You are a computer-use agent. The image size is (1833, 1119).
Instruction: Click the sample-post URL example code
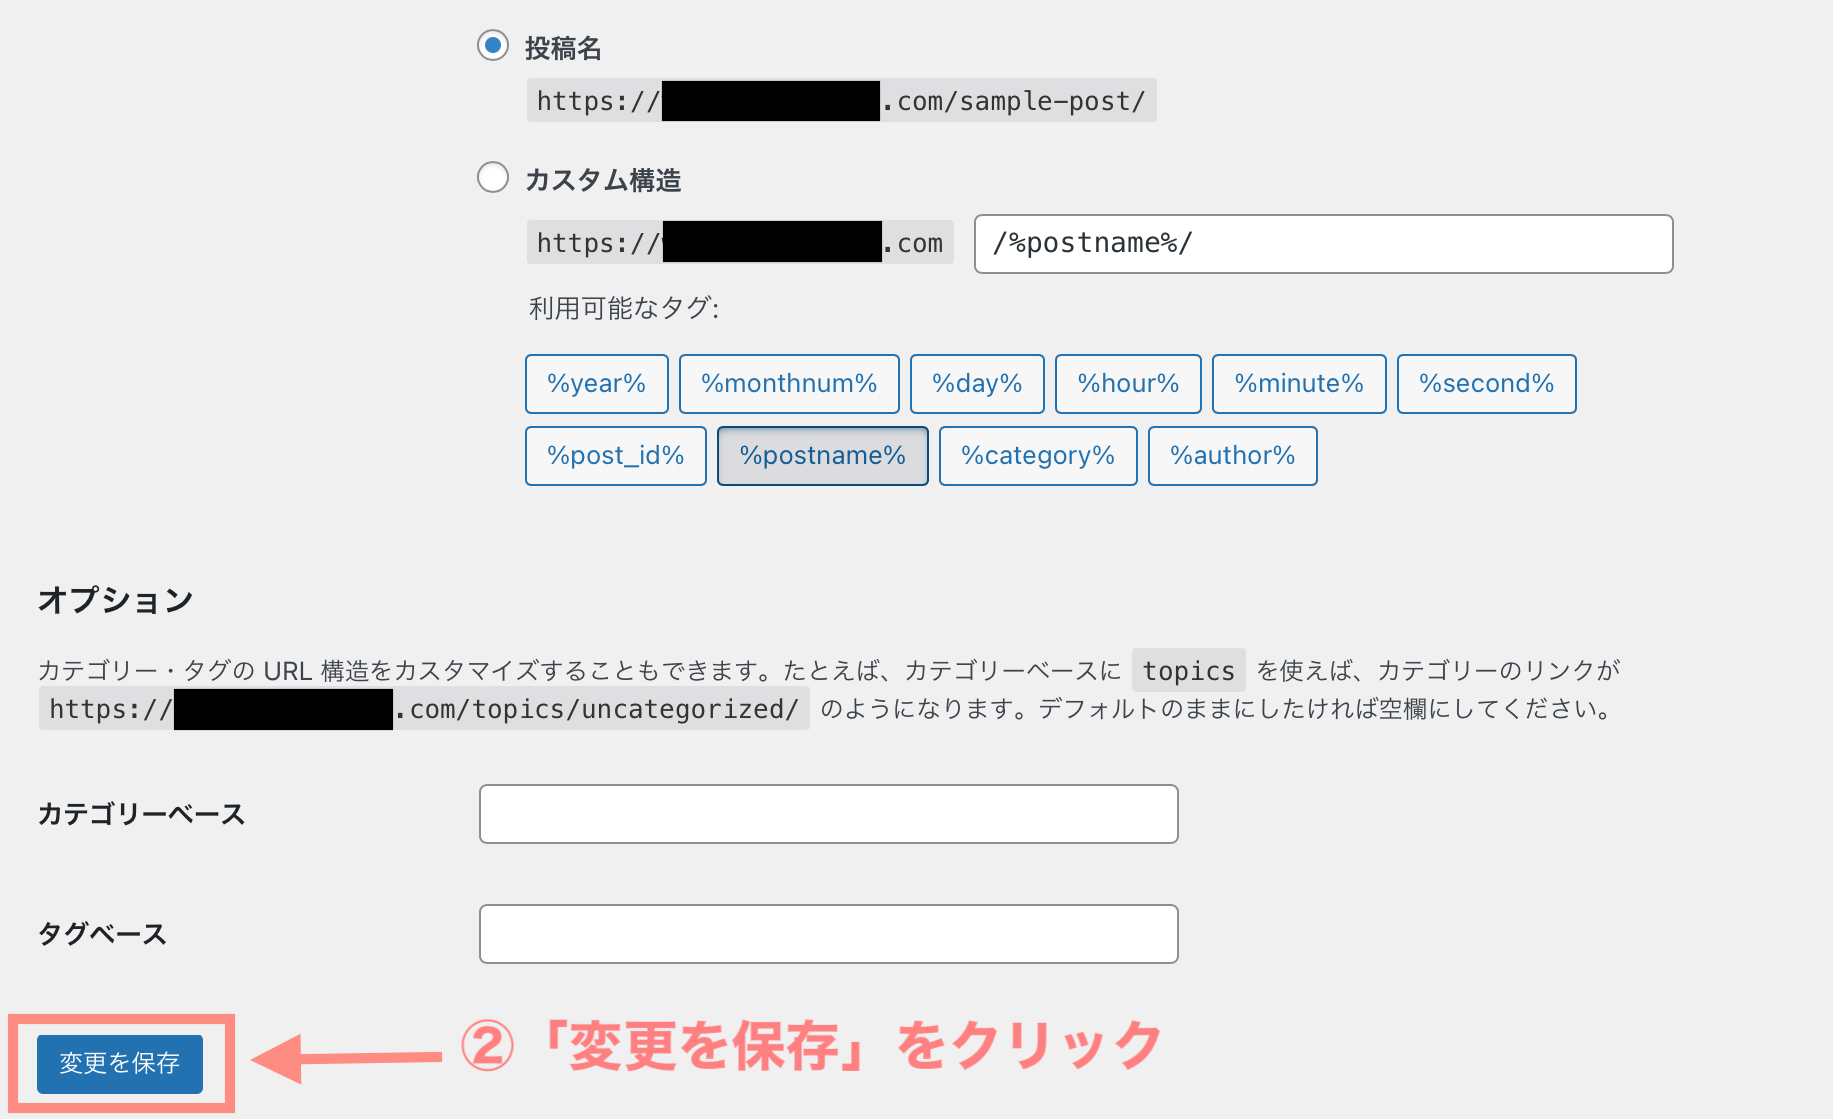(x=1020, y=101)
